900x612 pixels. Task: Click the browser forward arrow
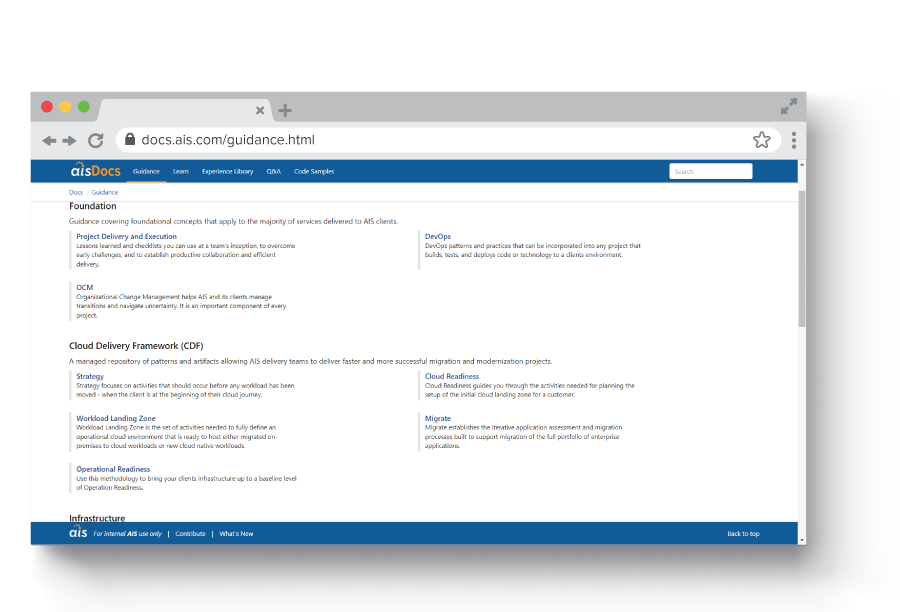point(69,141)
